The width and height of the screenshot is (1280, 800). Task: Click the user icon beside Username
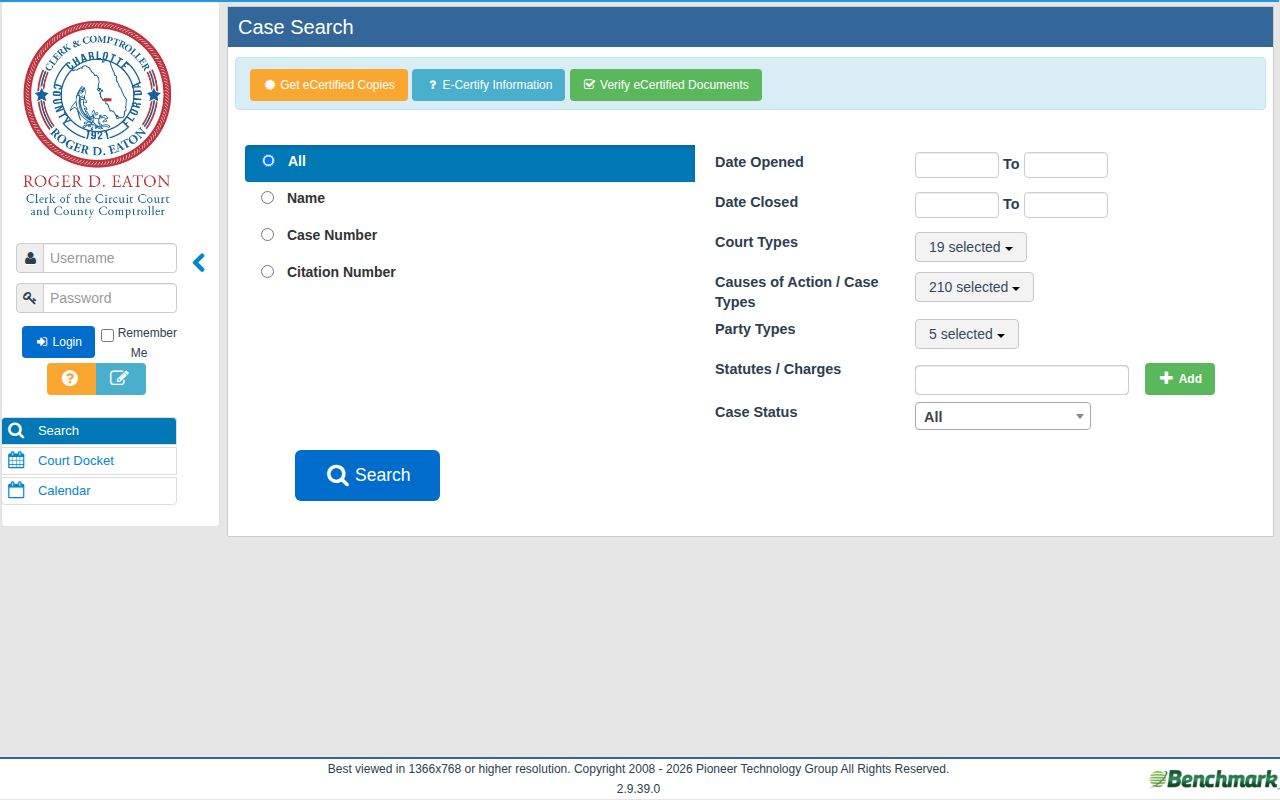[x=30, y=258]
